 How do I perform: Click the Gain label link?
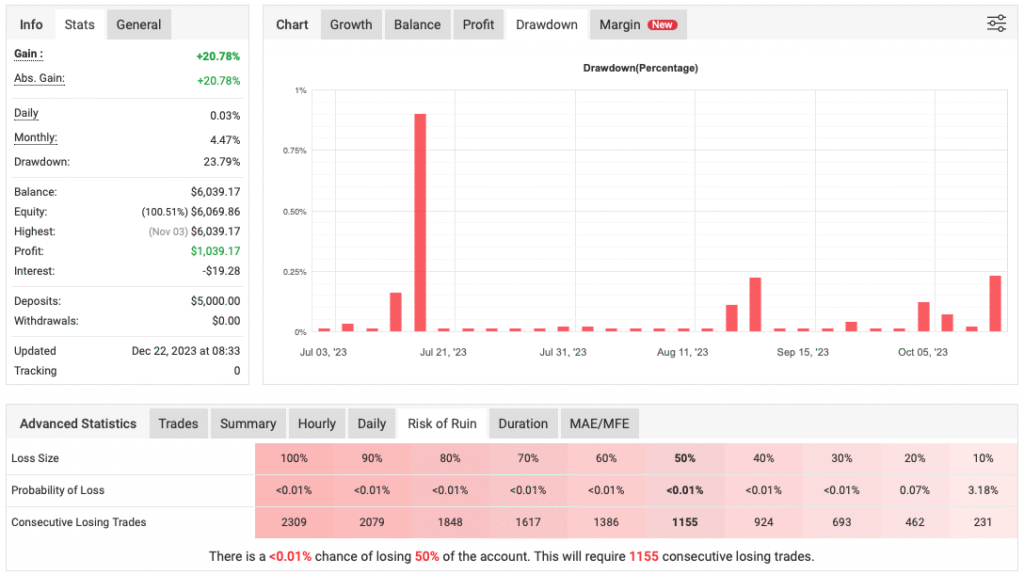point(28,54)
